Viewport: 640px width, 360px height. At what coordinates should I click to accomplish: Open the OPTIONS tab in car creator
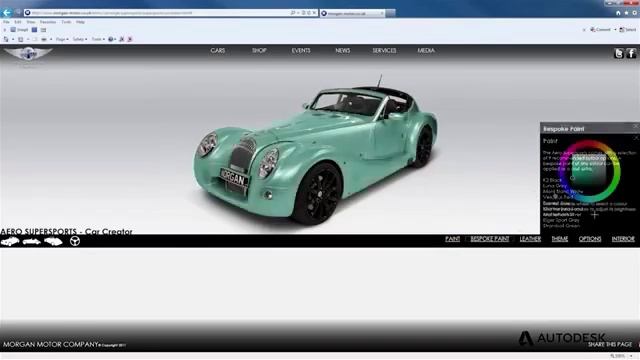[590, 239]
